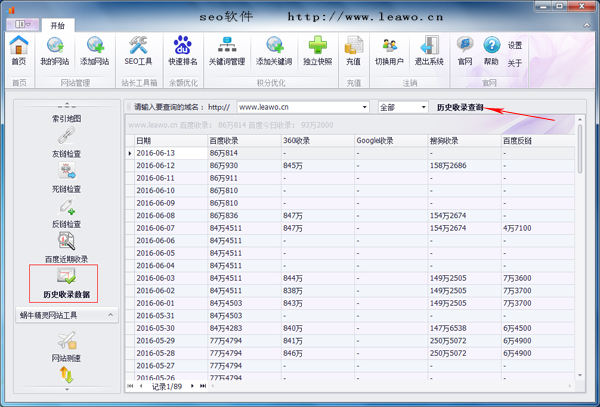Jump to last record button
The width and height of the screenshot is (600, 407).
point(203,386)
